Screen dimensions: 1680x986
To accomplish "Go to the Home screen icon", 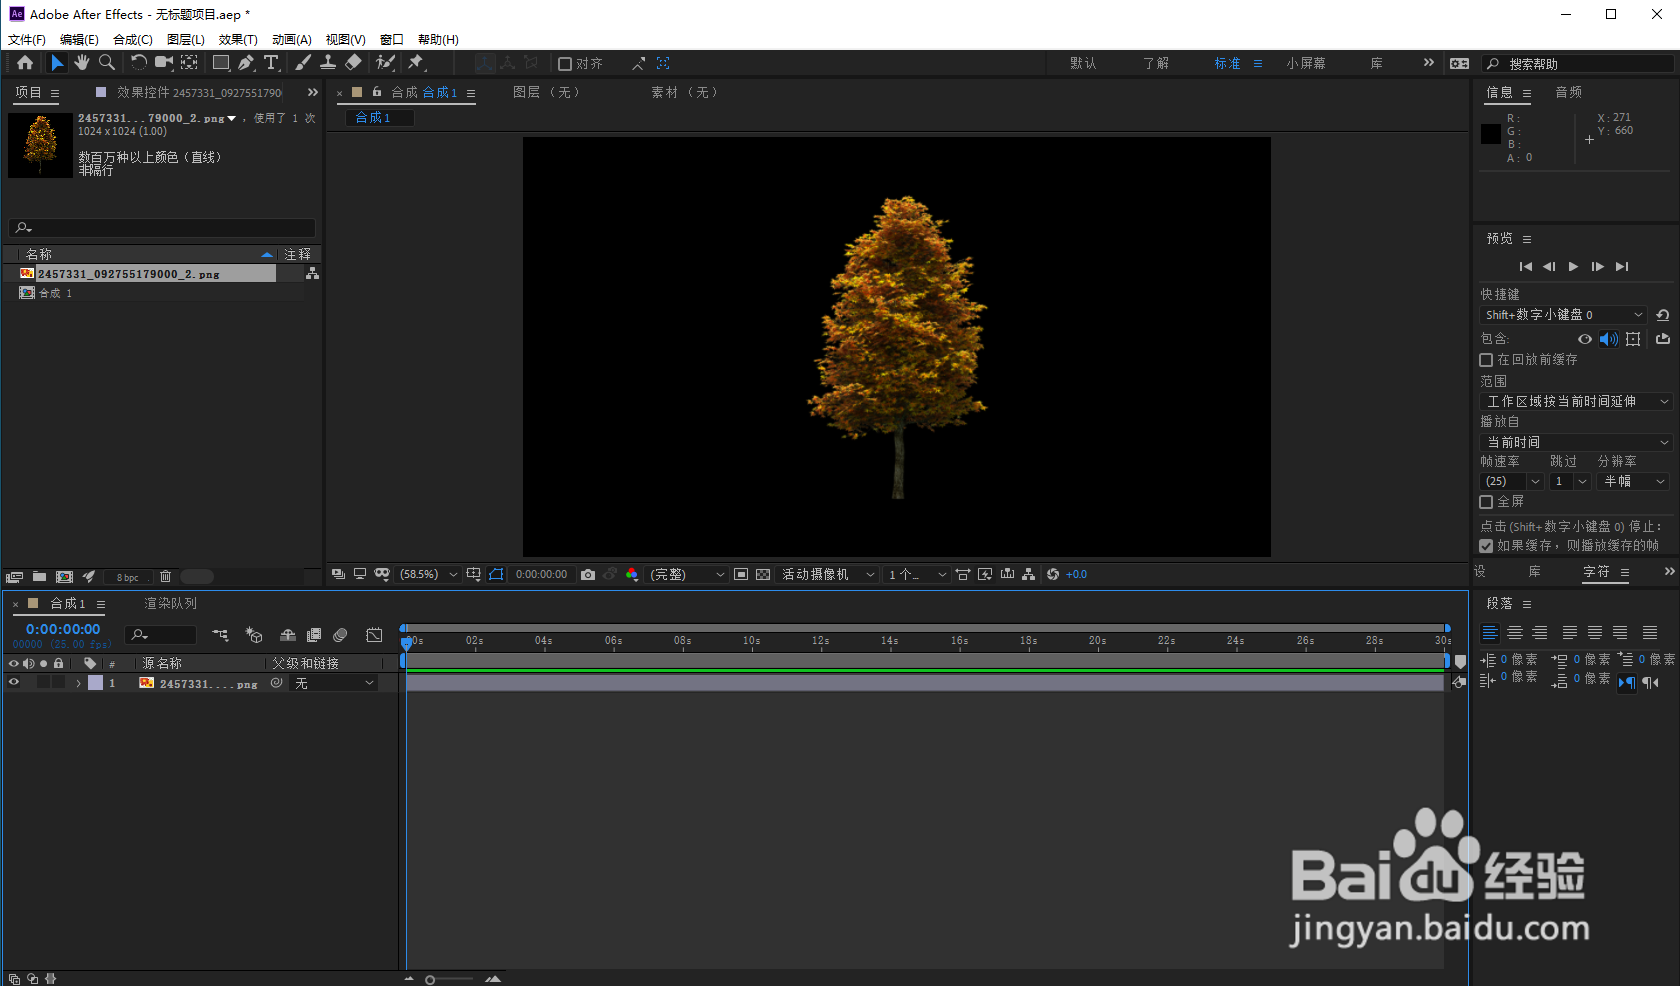I will click(x=25, y=63).
